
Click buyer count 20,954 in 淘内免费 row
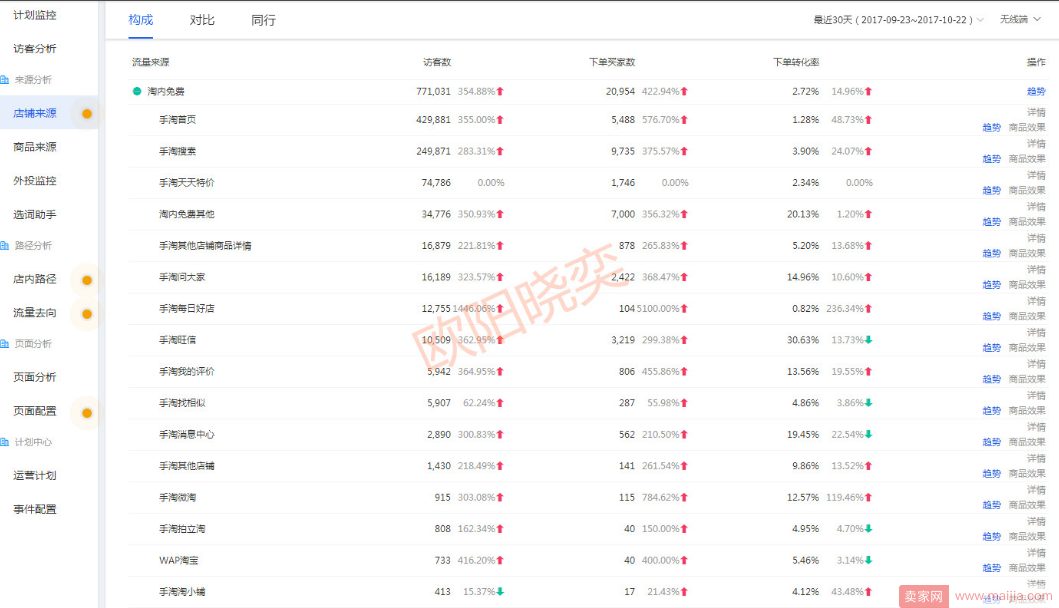620,91
